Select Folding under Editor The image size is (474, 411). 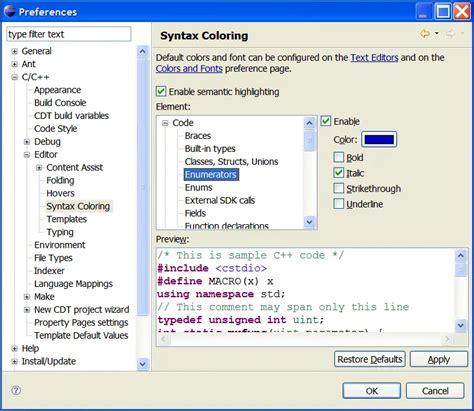point(60,180)
